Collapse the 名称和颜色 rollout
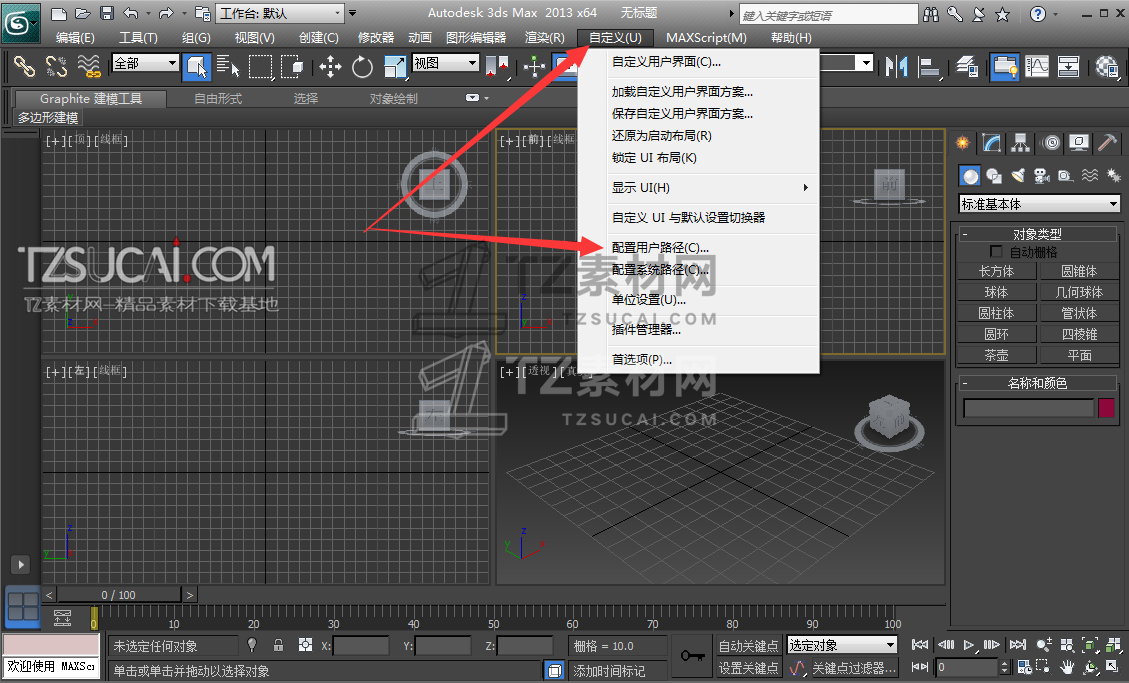The height and width of the screenshot is (683, 1129). click(1036, 383)
